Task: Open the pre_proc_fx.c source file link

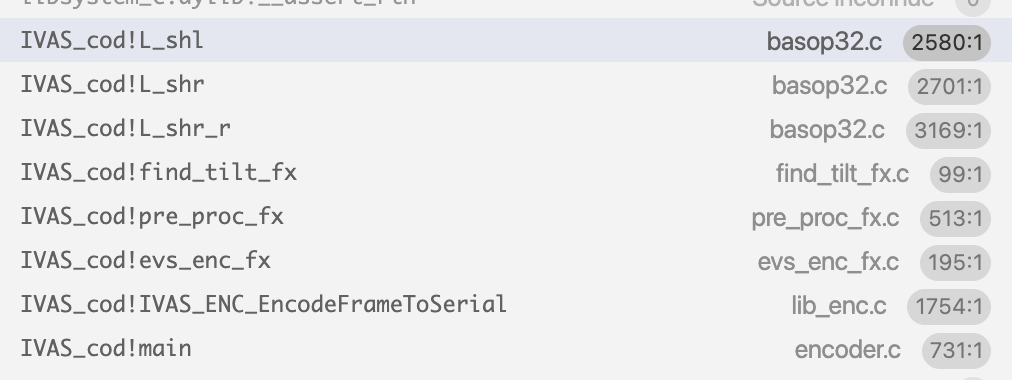Action: point(825,218)
